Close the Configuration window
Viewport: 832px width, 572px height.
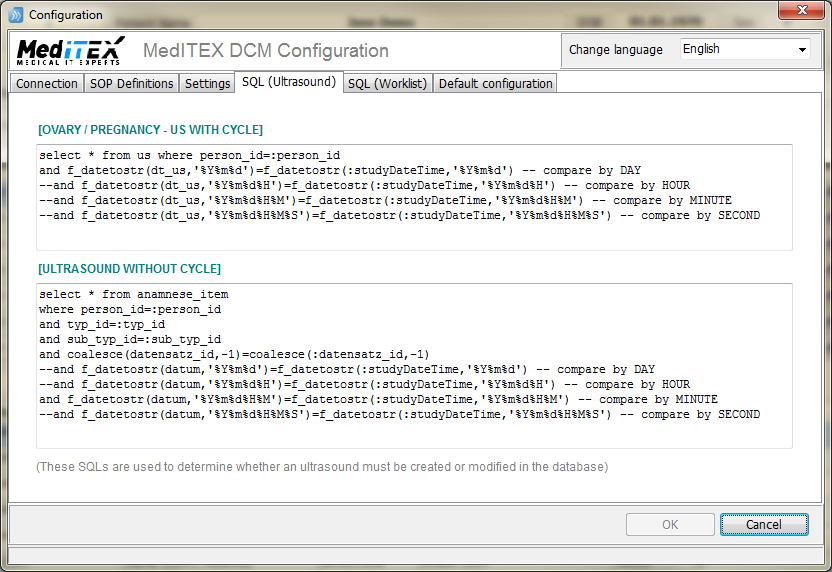[802, 10]
